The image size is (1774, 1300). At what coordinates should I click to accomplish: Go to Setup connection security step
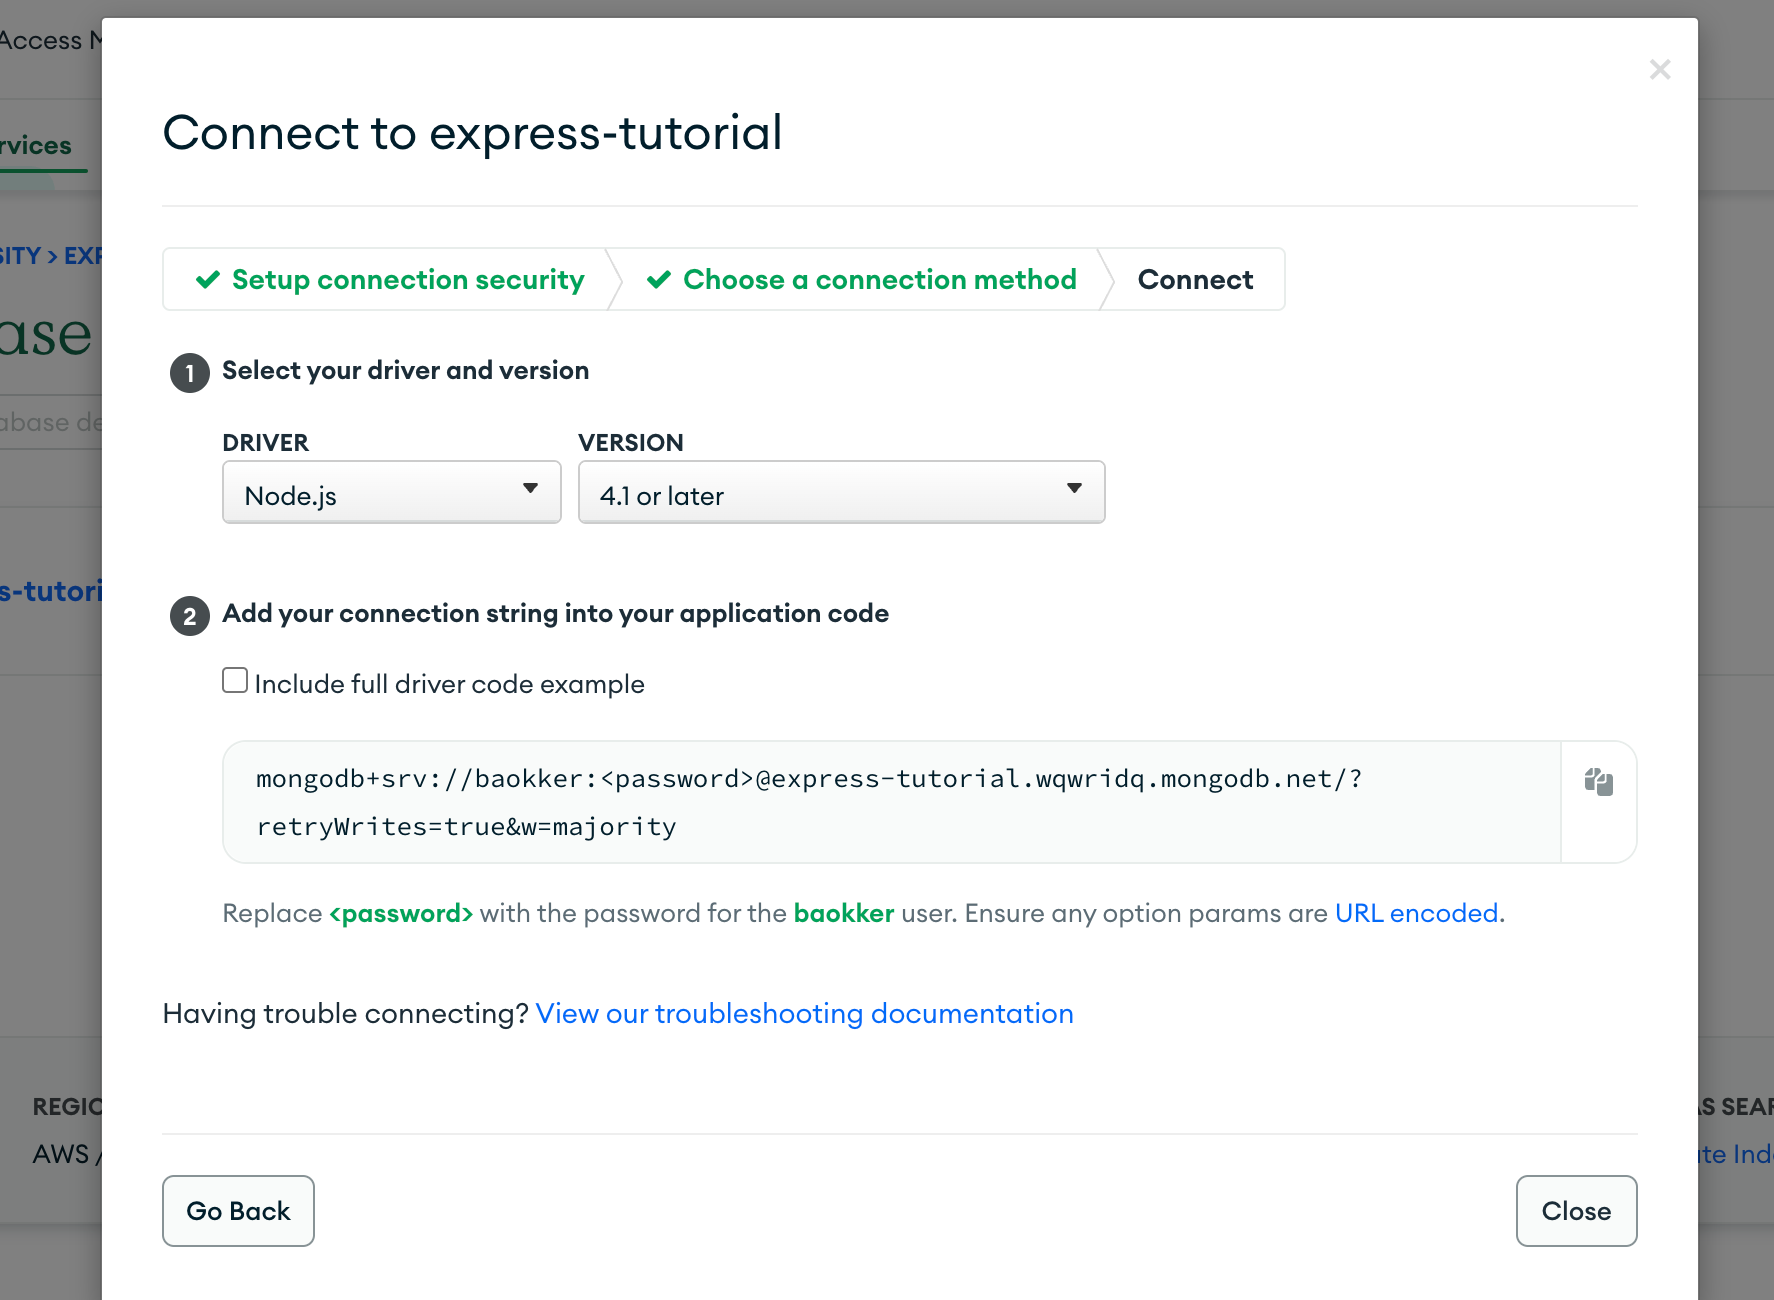coord(390,279)
